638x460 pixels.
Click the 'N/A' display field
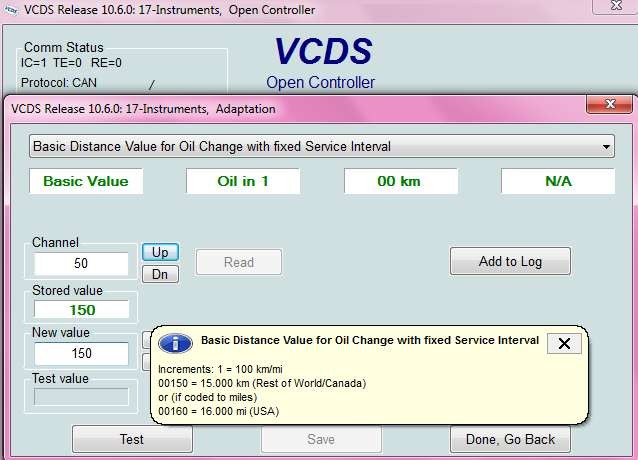click(x=558, y=181)
